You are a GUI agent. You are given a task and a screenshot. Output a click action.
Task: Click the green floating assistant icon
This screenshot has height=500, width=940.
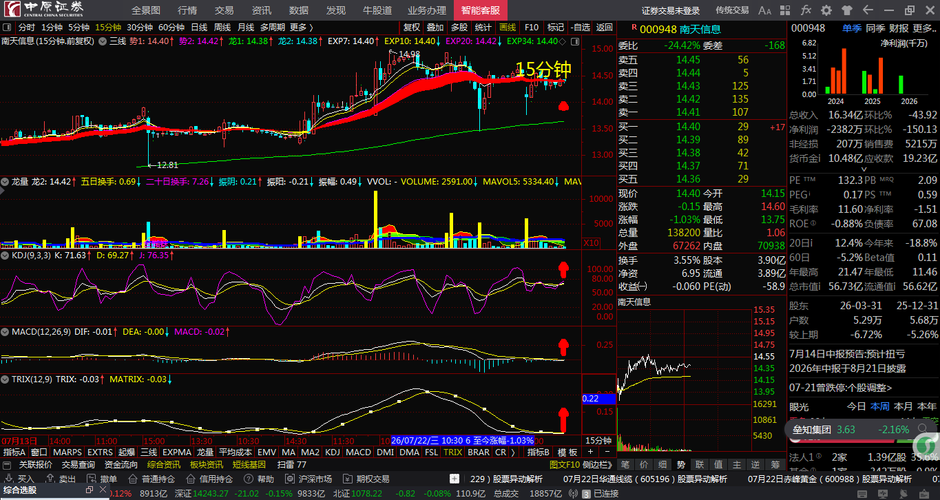(927, 445)
